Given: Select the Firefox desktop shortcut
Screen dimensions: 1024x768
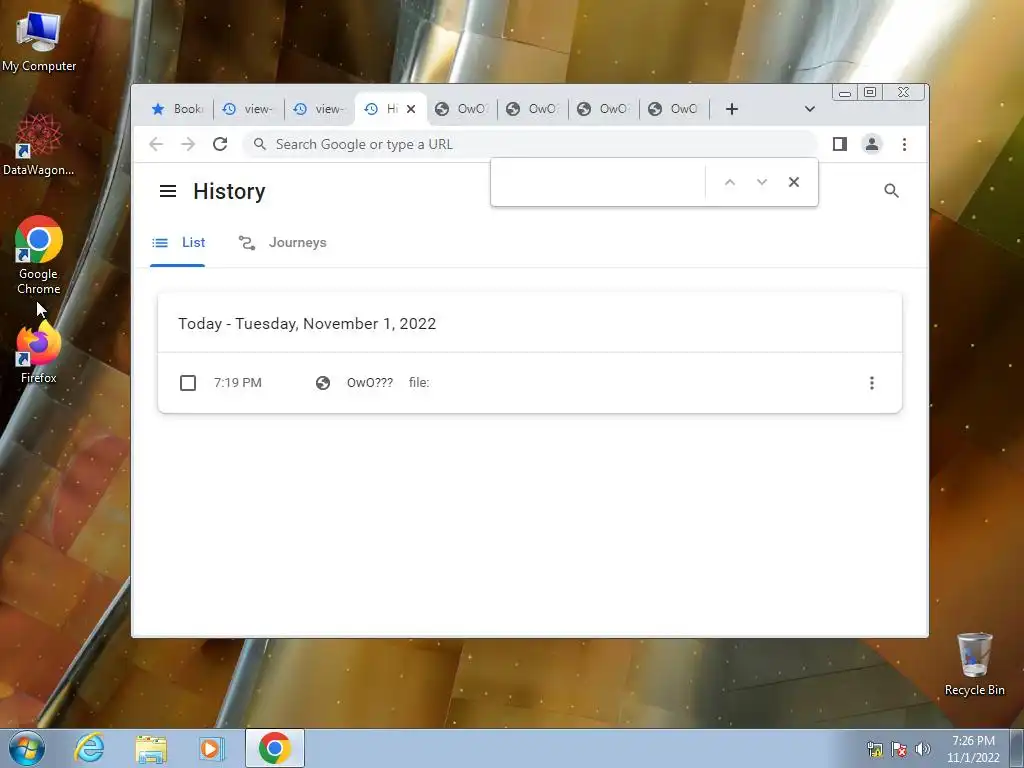Looking at the screenshot, I should tap(39, 354).
